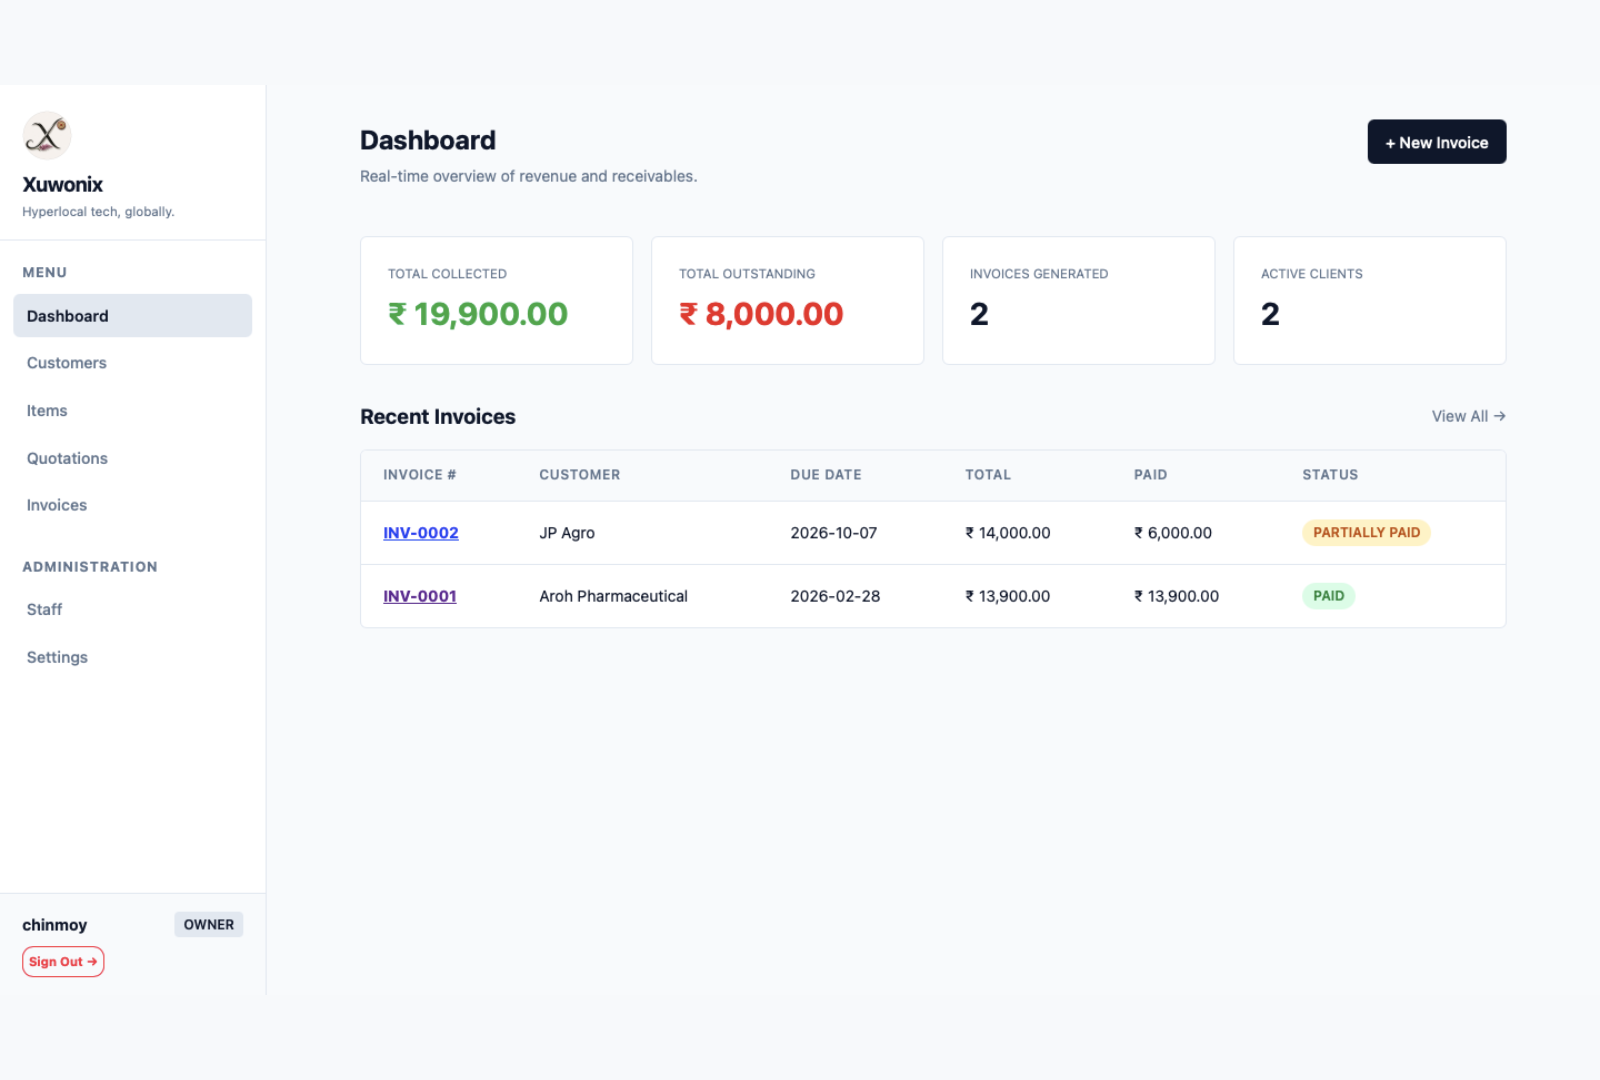Click the due date 2026-02-28
The image size is (1600, 1080).
835,596
